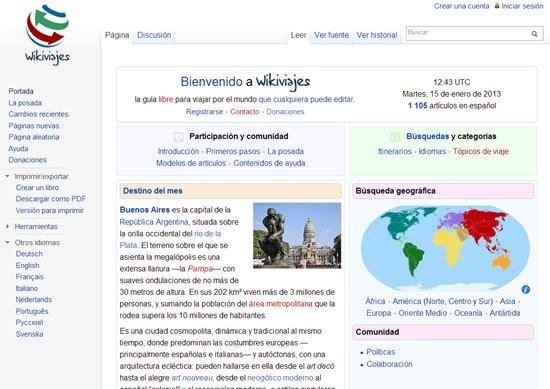Open Colaboración community link
The width and height of the screenshot is (550, 389).
click(x=389, y=364)
